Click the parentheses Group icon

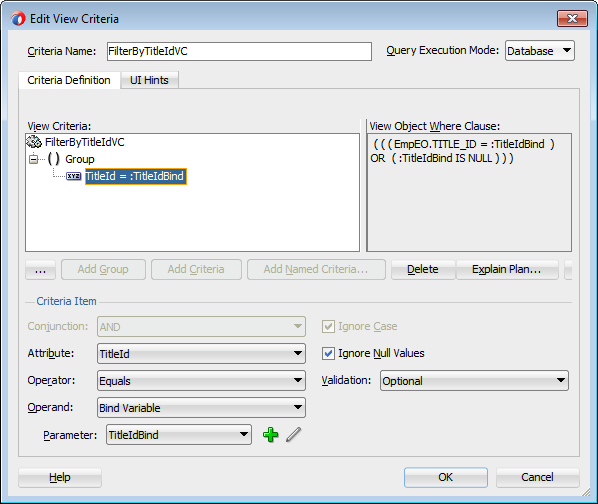tap(54, 159)
